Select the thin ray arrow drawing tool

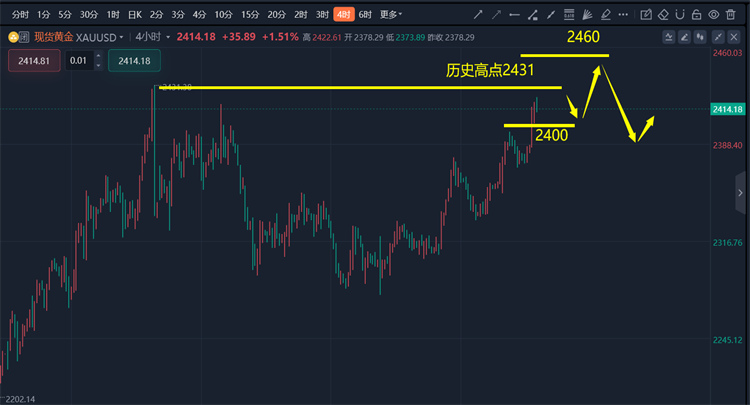coord(496,15)
